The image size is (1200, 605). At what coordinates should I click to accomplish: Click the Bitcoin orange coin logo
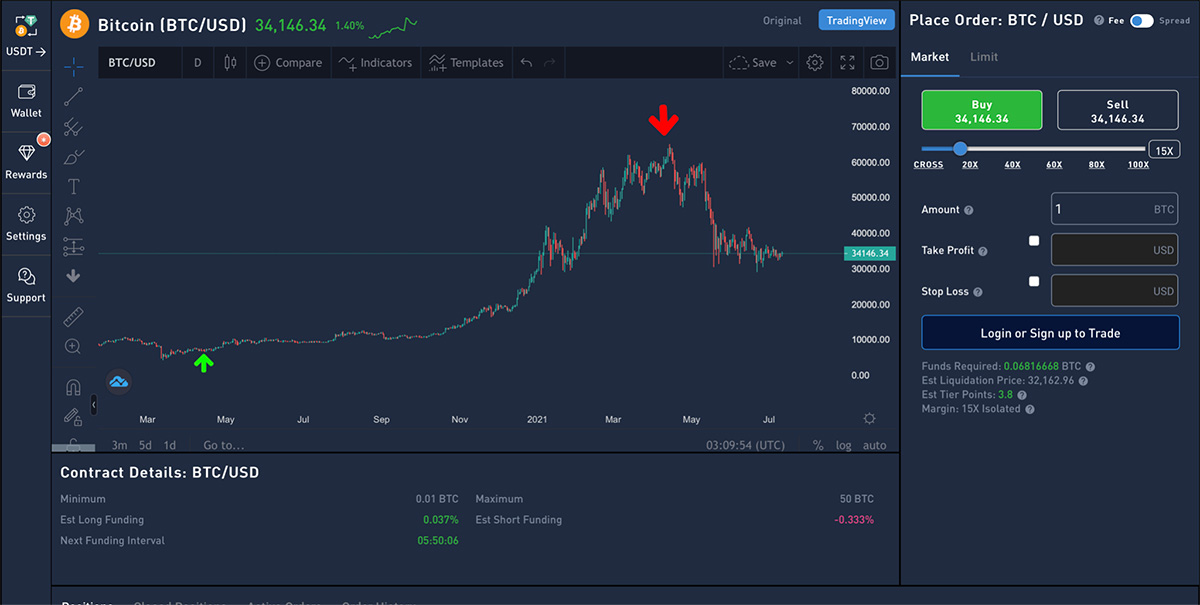[x=74, y=22]
